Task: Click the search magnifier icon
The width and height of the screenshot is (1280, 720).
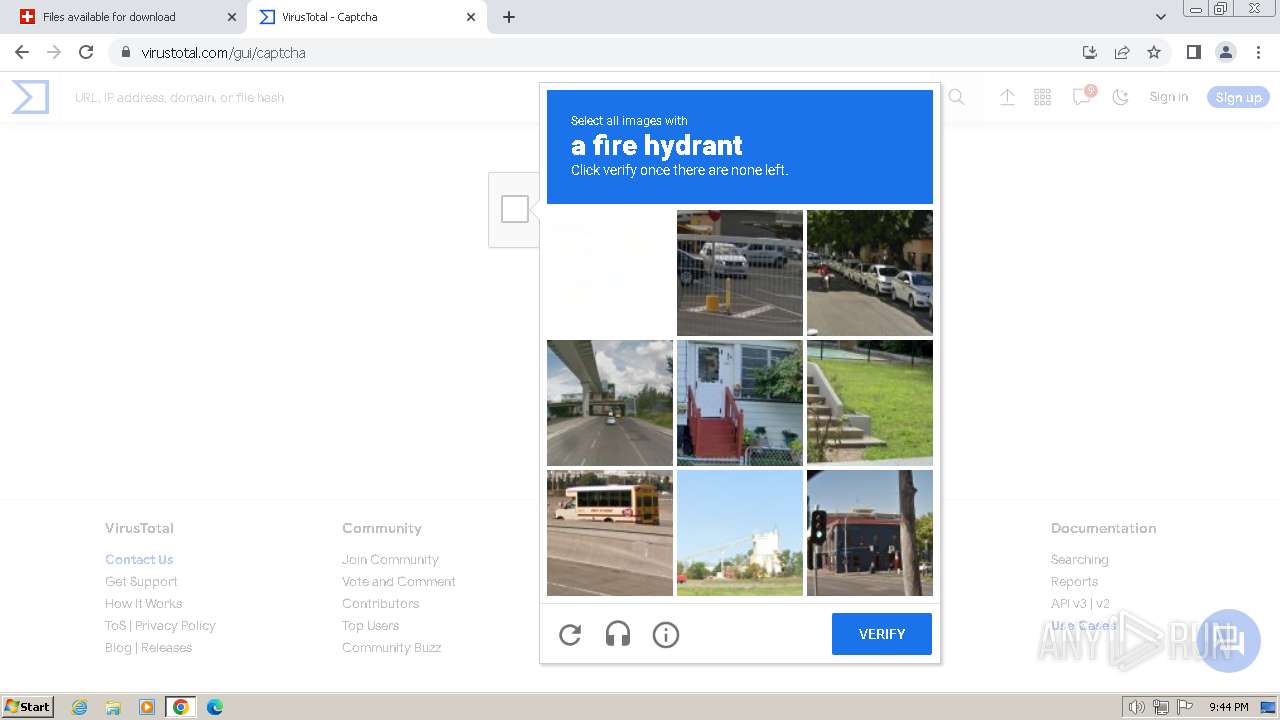Action: (x=956, y=97)
